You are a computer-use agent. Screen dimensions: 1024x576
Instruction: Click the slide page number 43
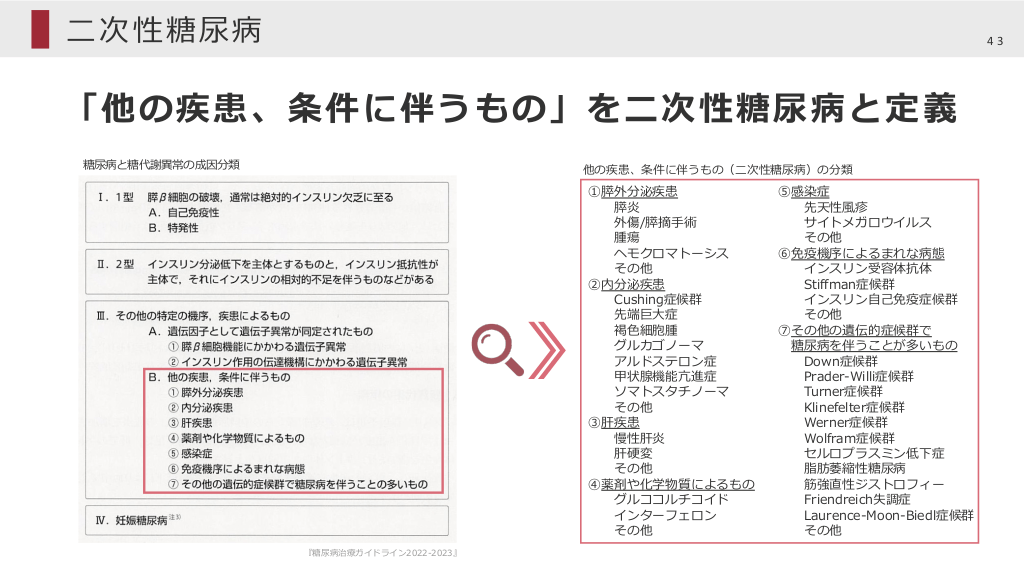995,41
